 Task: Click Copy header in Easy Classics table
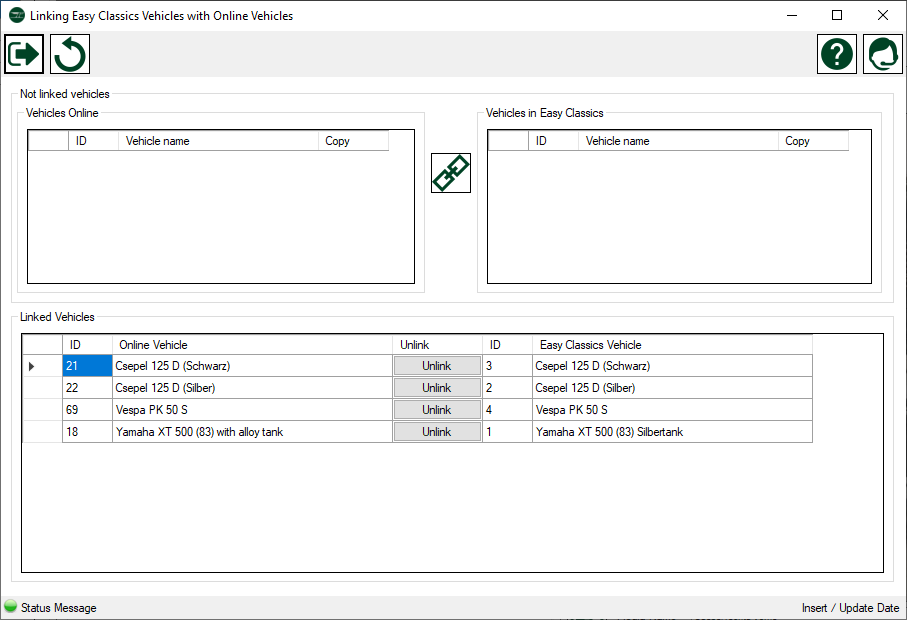(813, 141)
